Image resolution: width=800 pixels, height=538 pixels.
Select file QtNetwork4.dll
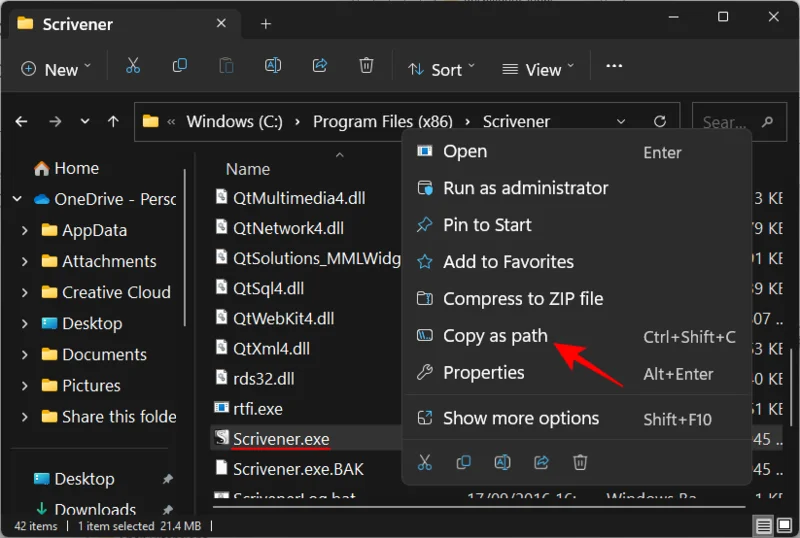(x=288, y=228)
